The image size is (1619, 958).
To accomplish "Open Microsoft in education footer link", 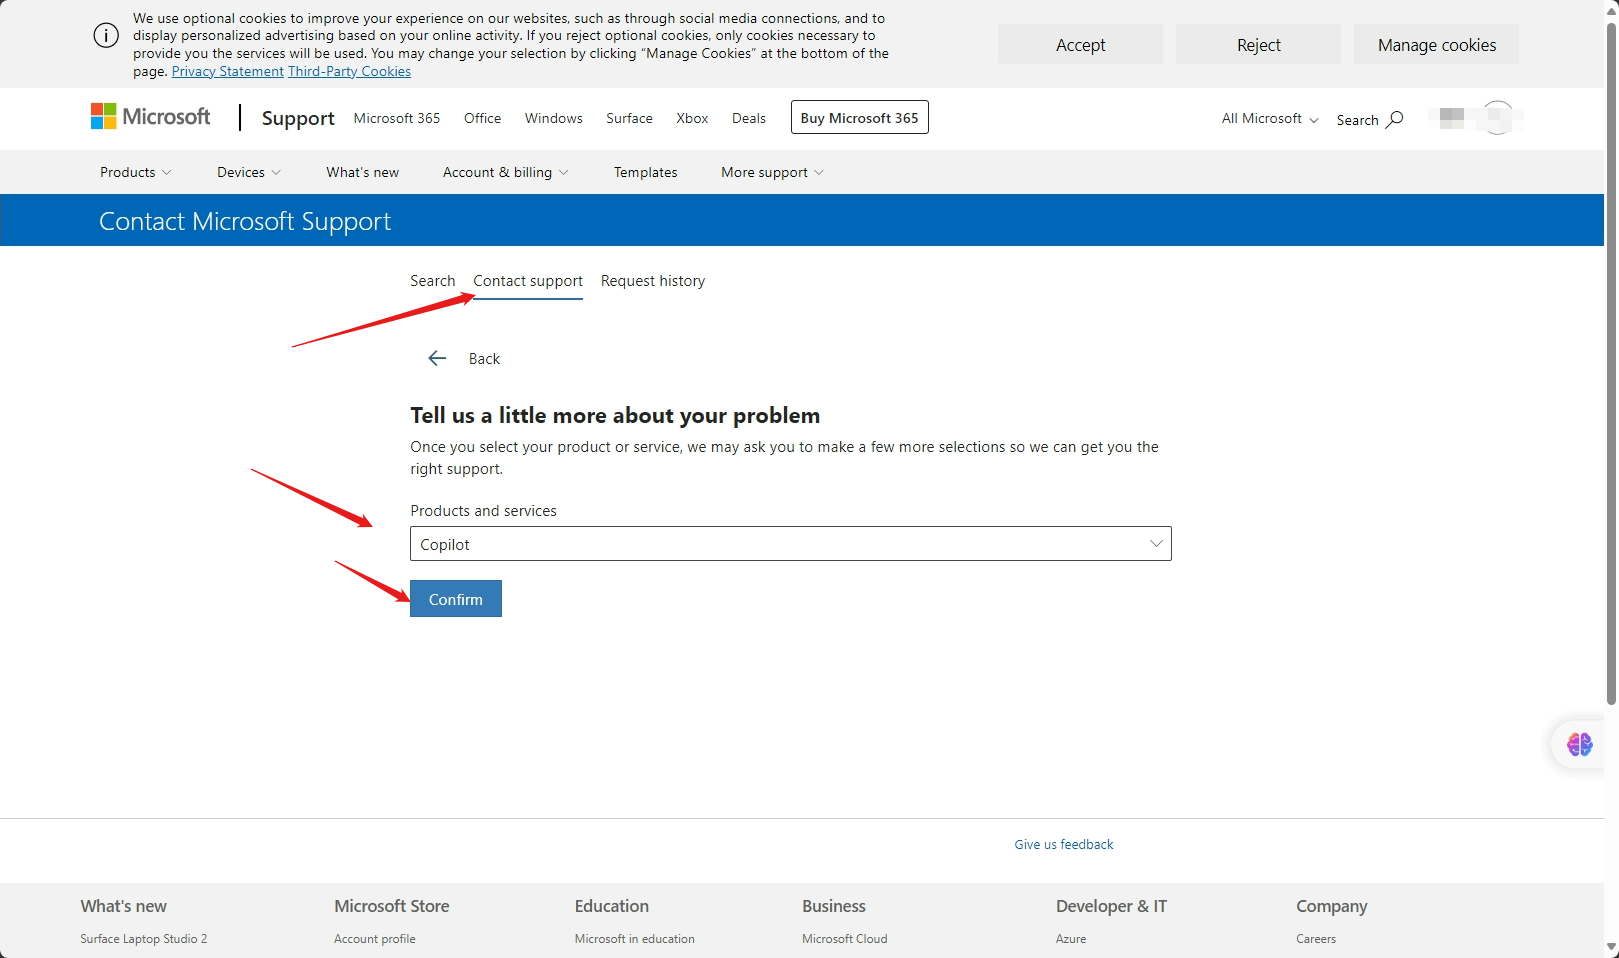I will 635,939.
